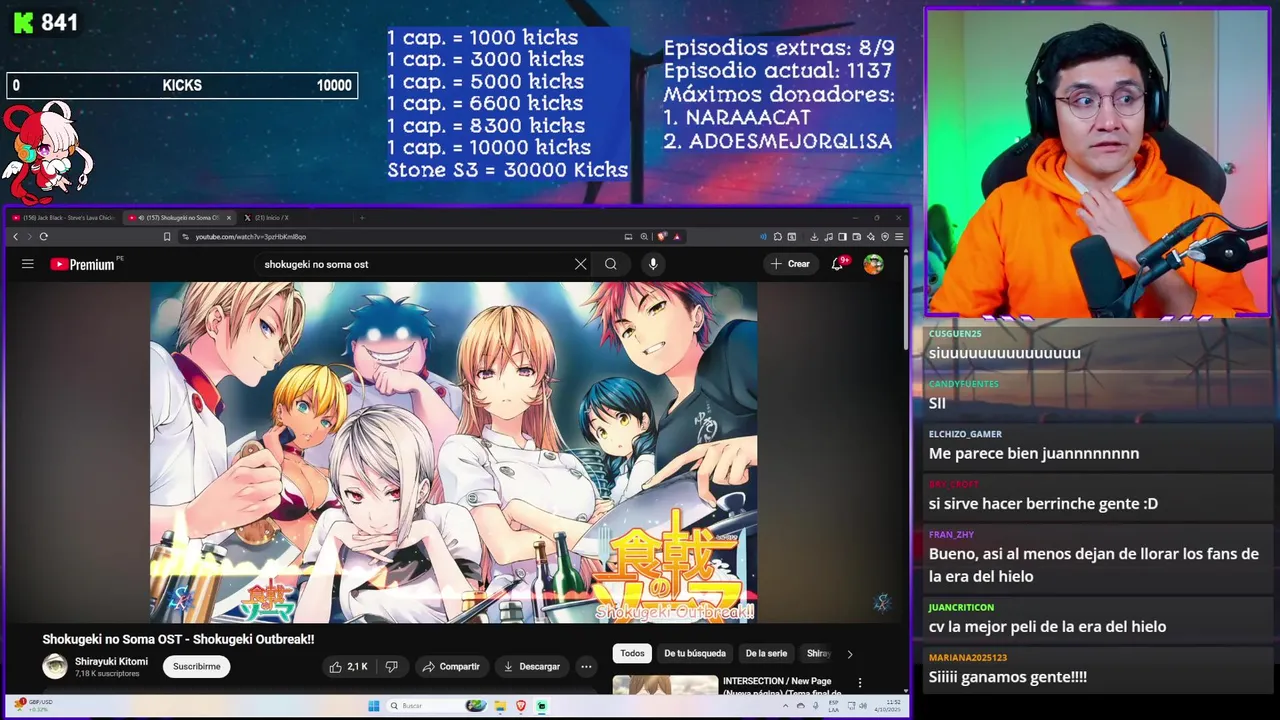Open Brave shields lion icon in address bar
Viewport: 1280px width, 720px height.
tap(662, 237)
